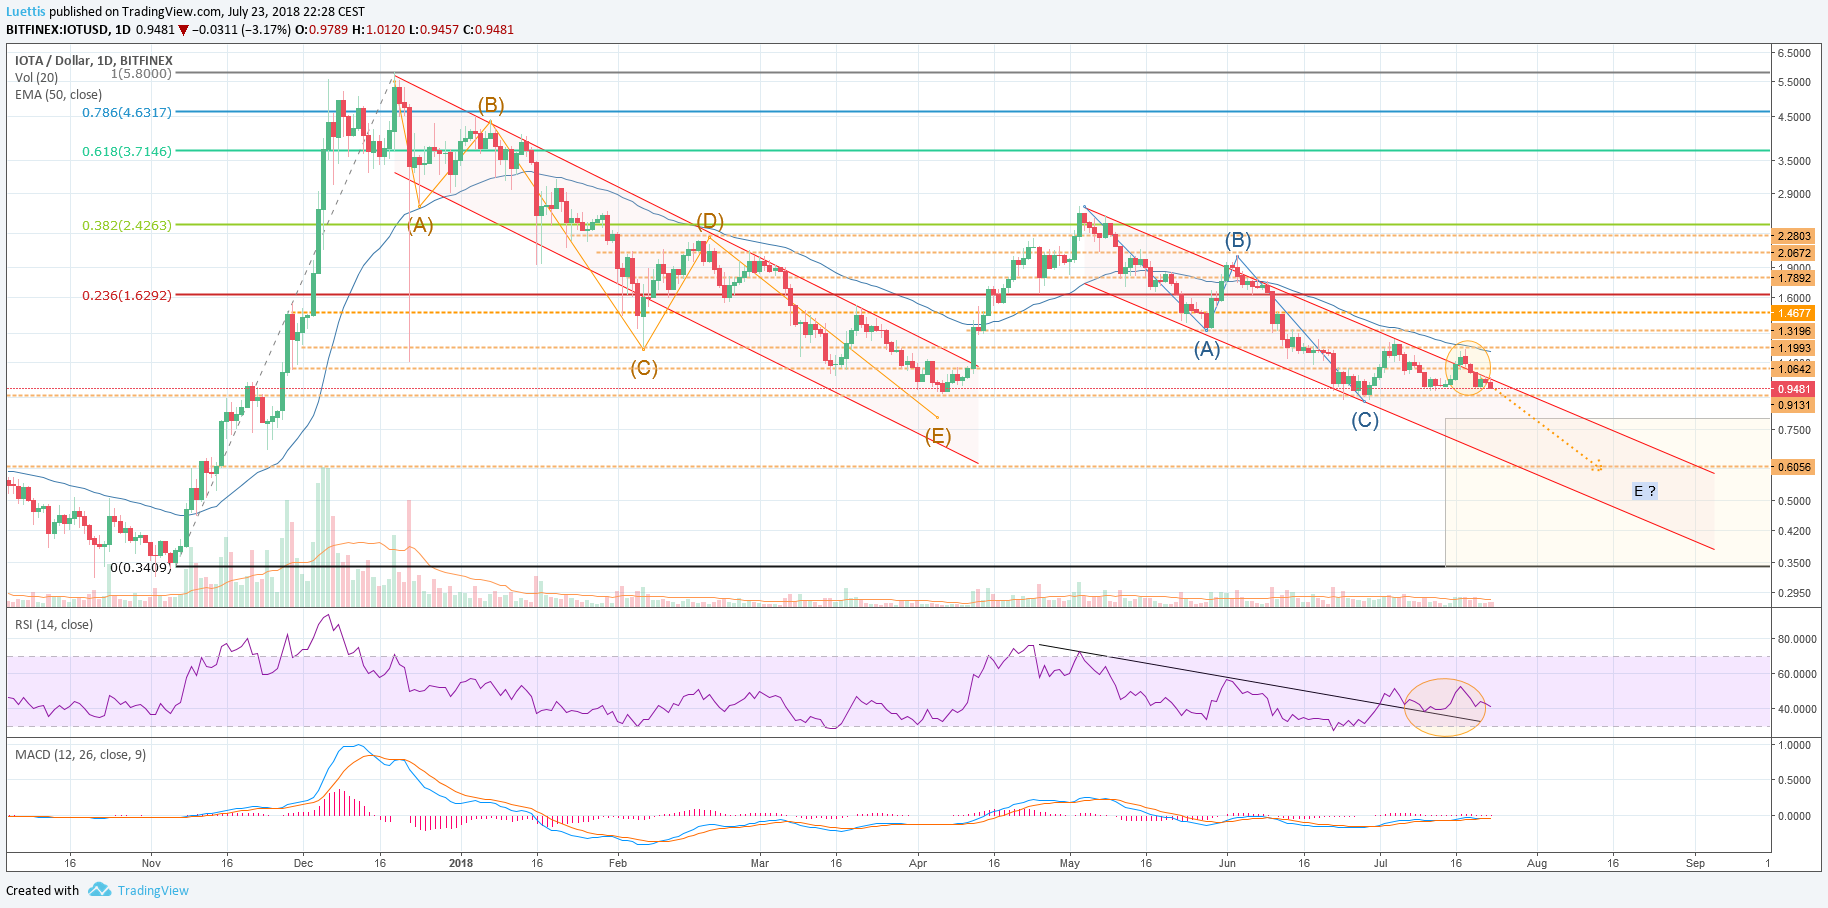This screenshot has width=1828, height=908.
Task: Open the TradingView link in footer
Action: point(153,890)
